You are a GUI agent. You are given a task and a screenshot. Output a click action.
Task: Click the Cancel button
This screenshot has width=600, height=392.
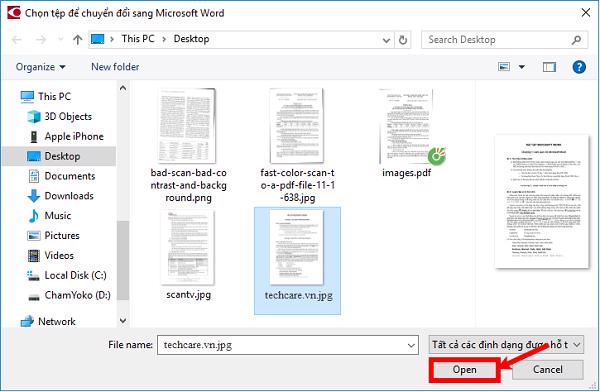(x=548, y=370)
